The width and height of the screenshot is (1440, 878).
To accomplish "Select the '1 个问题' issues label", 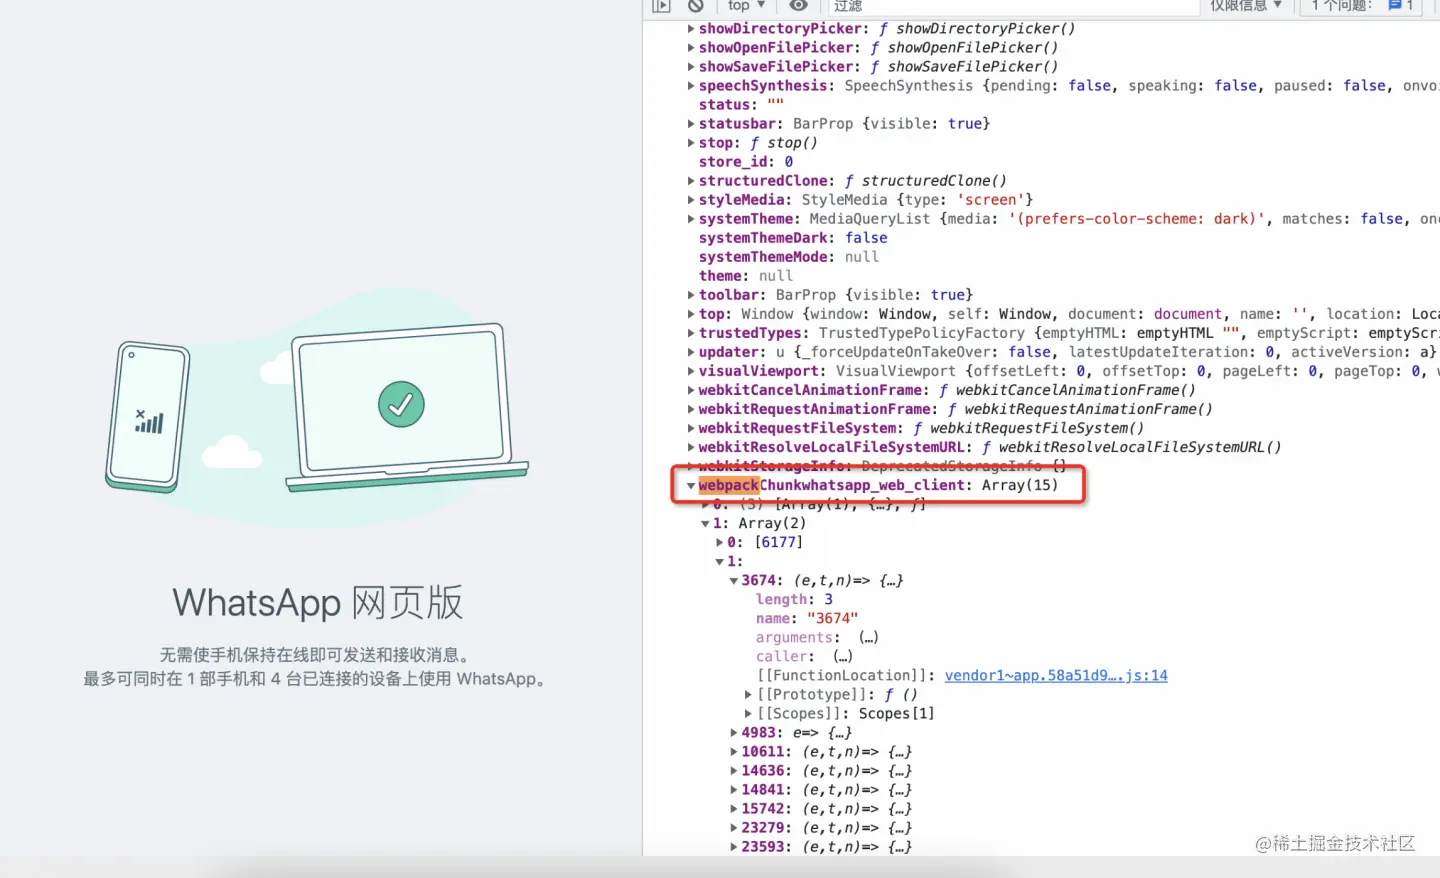I will [x=1342, y=6].
